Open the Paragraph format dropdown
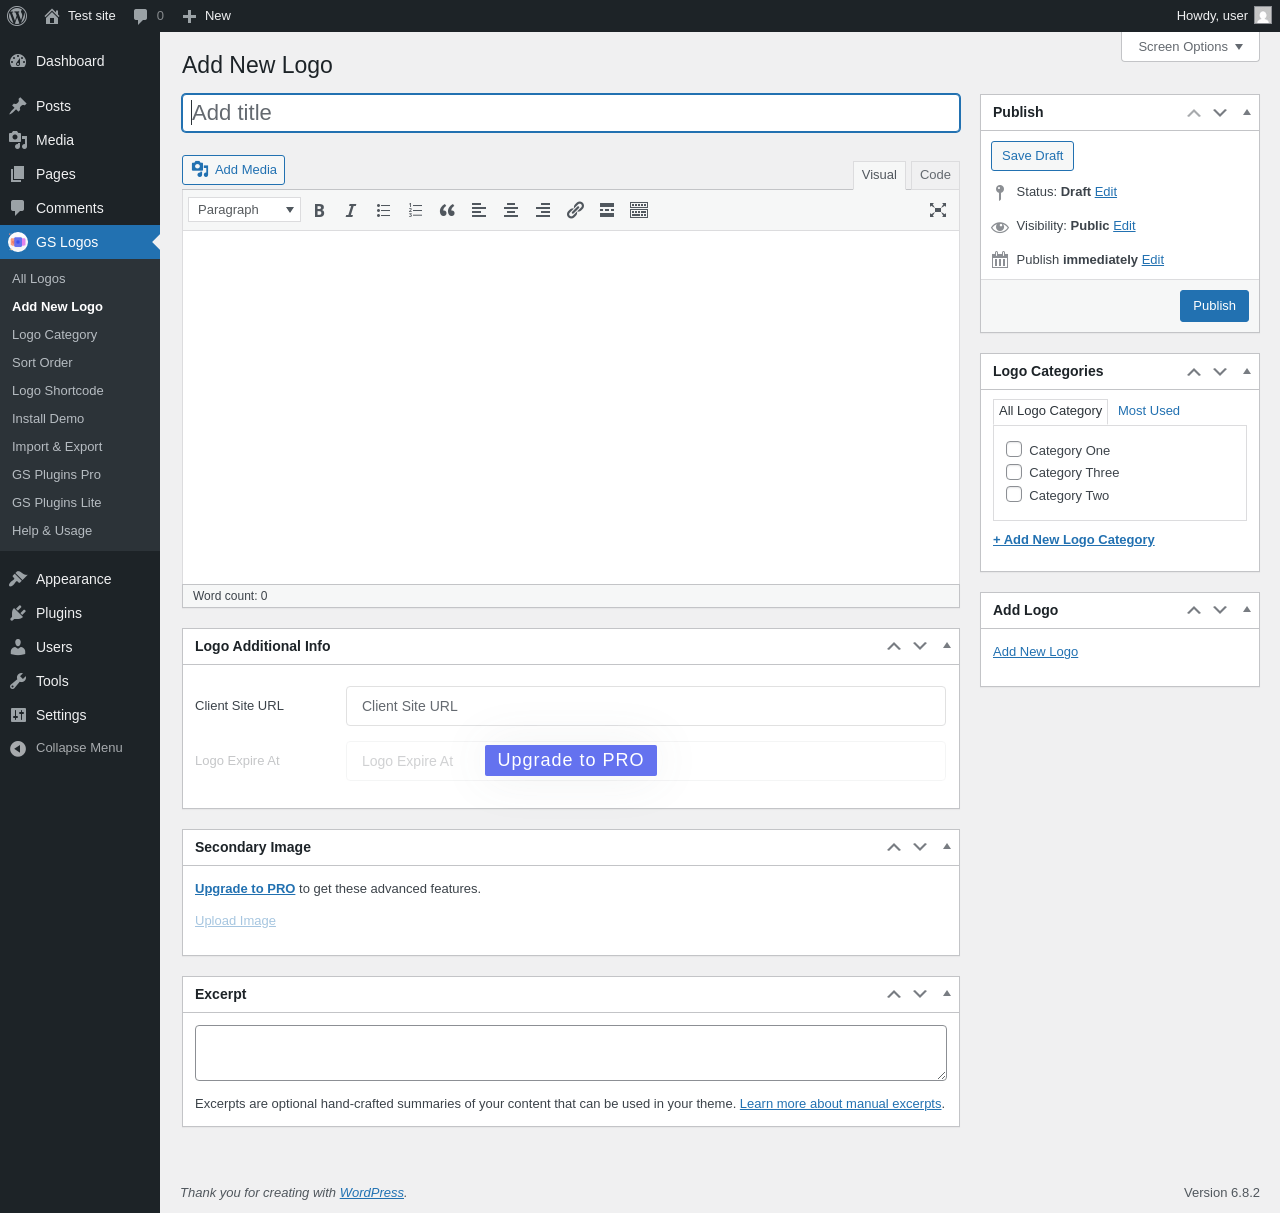This screenshot has width=1280, height=1213. (245, 210)
